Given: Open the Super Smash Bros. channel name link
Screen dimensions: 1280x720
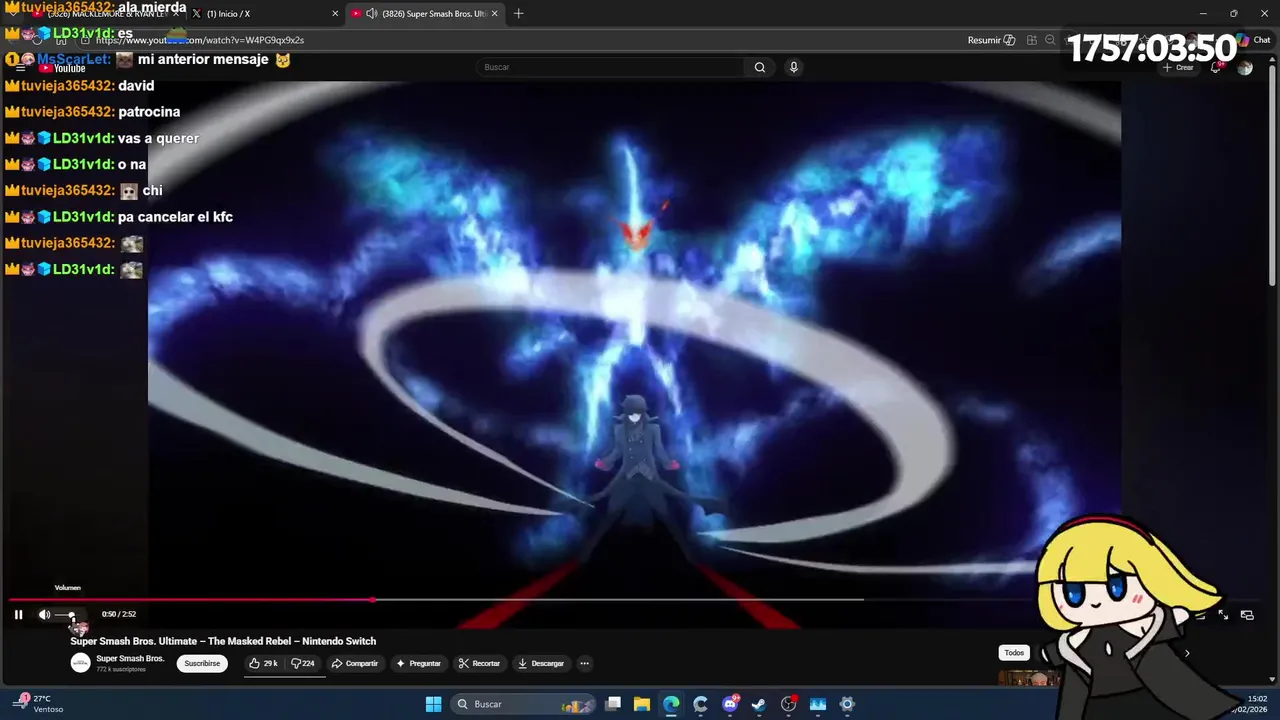Looking at the screenshot, I should (x=130, y=659).
